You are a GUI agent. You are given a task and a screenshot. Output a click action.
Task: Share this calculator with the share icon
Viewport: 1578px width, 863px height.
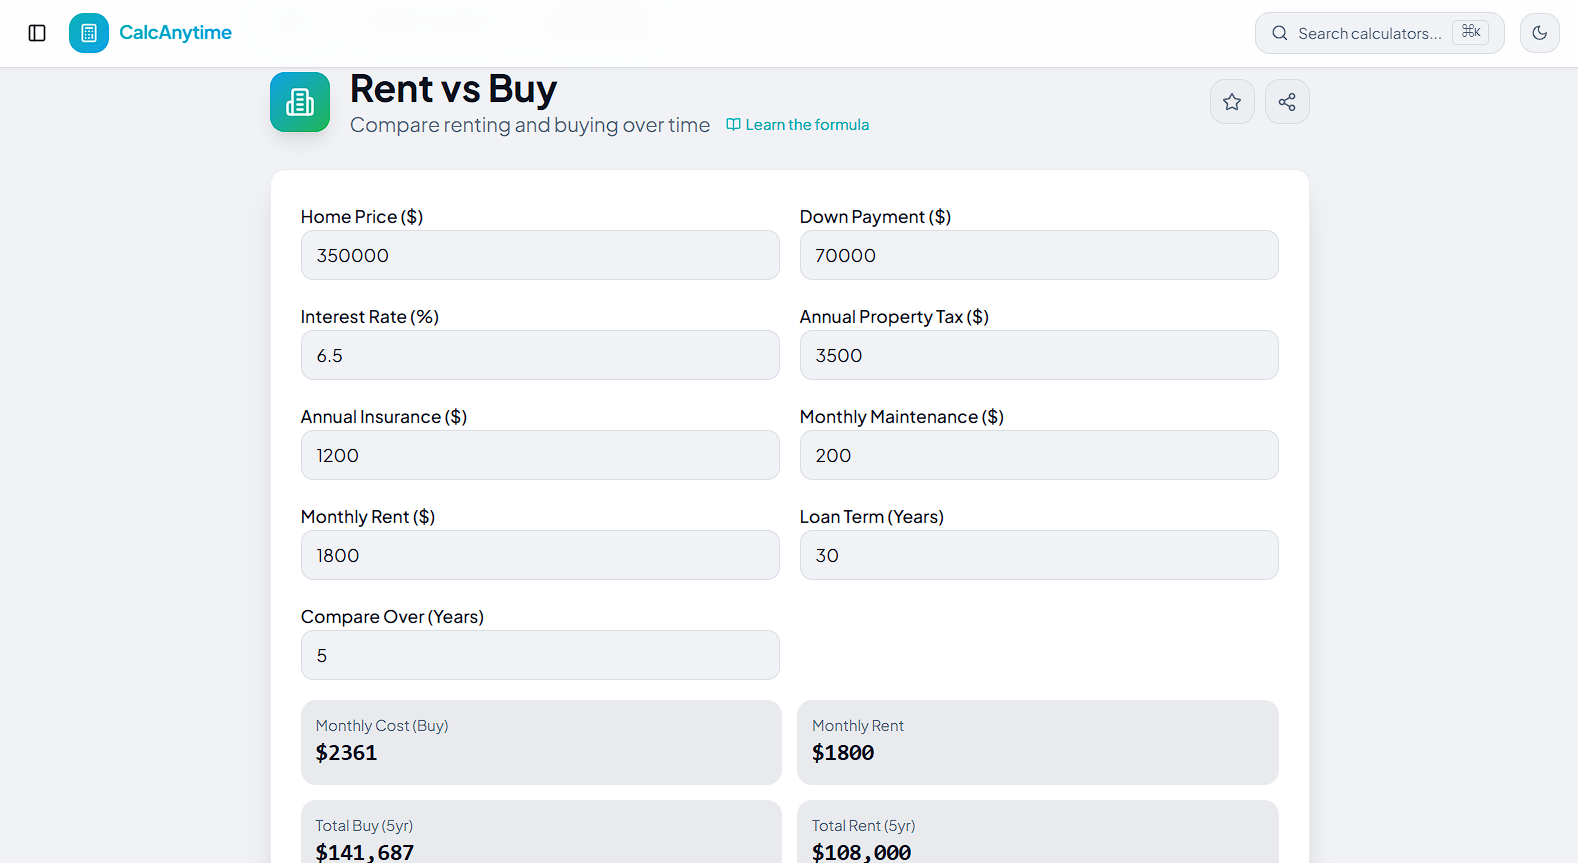coord(1287,102)
